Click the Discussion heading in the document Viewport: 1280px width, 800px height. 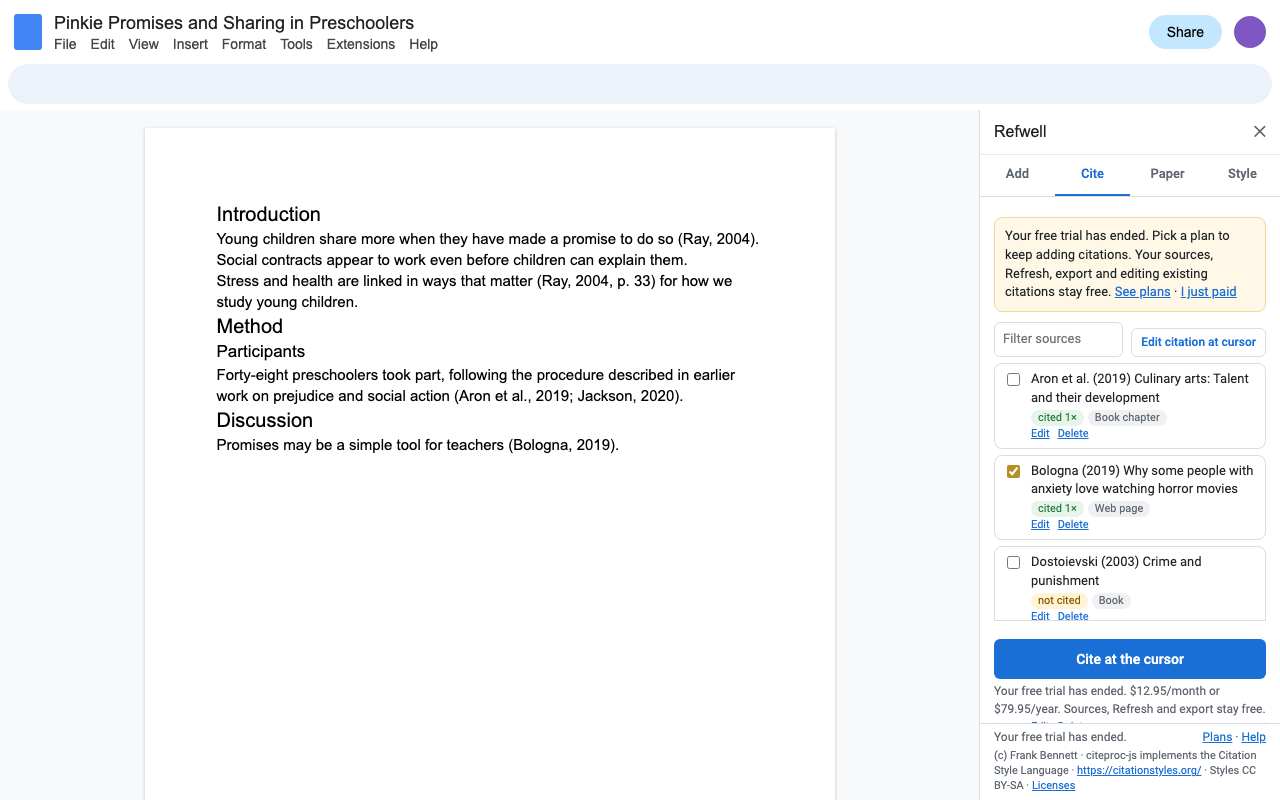[x=264, y=420]
